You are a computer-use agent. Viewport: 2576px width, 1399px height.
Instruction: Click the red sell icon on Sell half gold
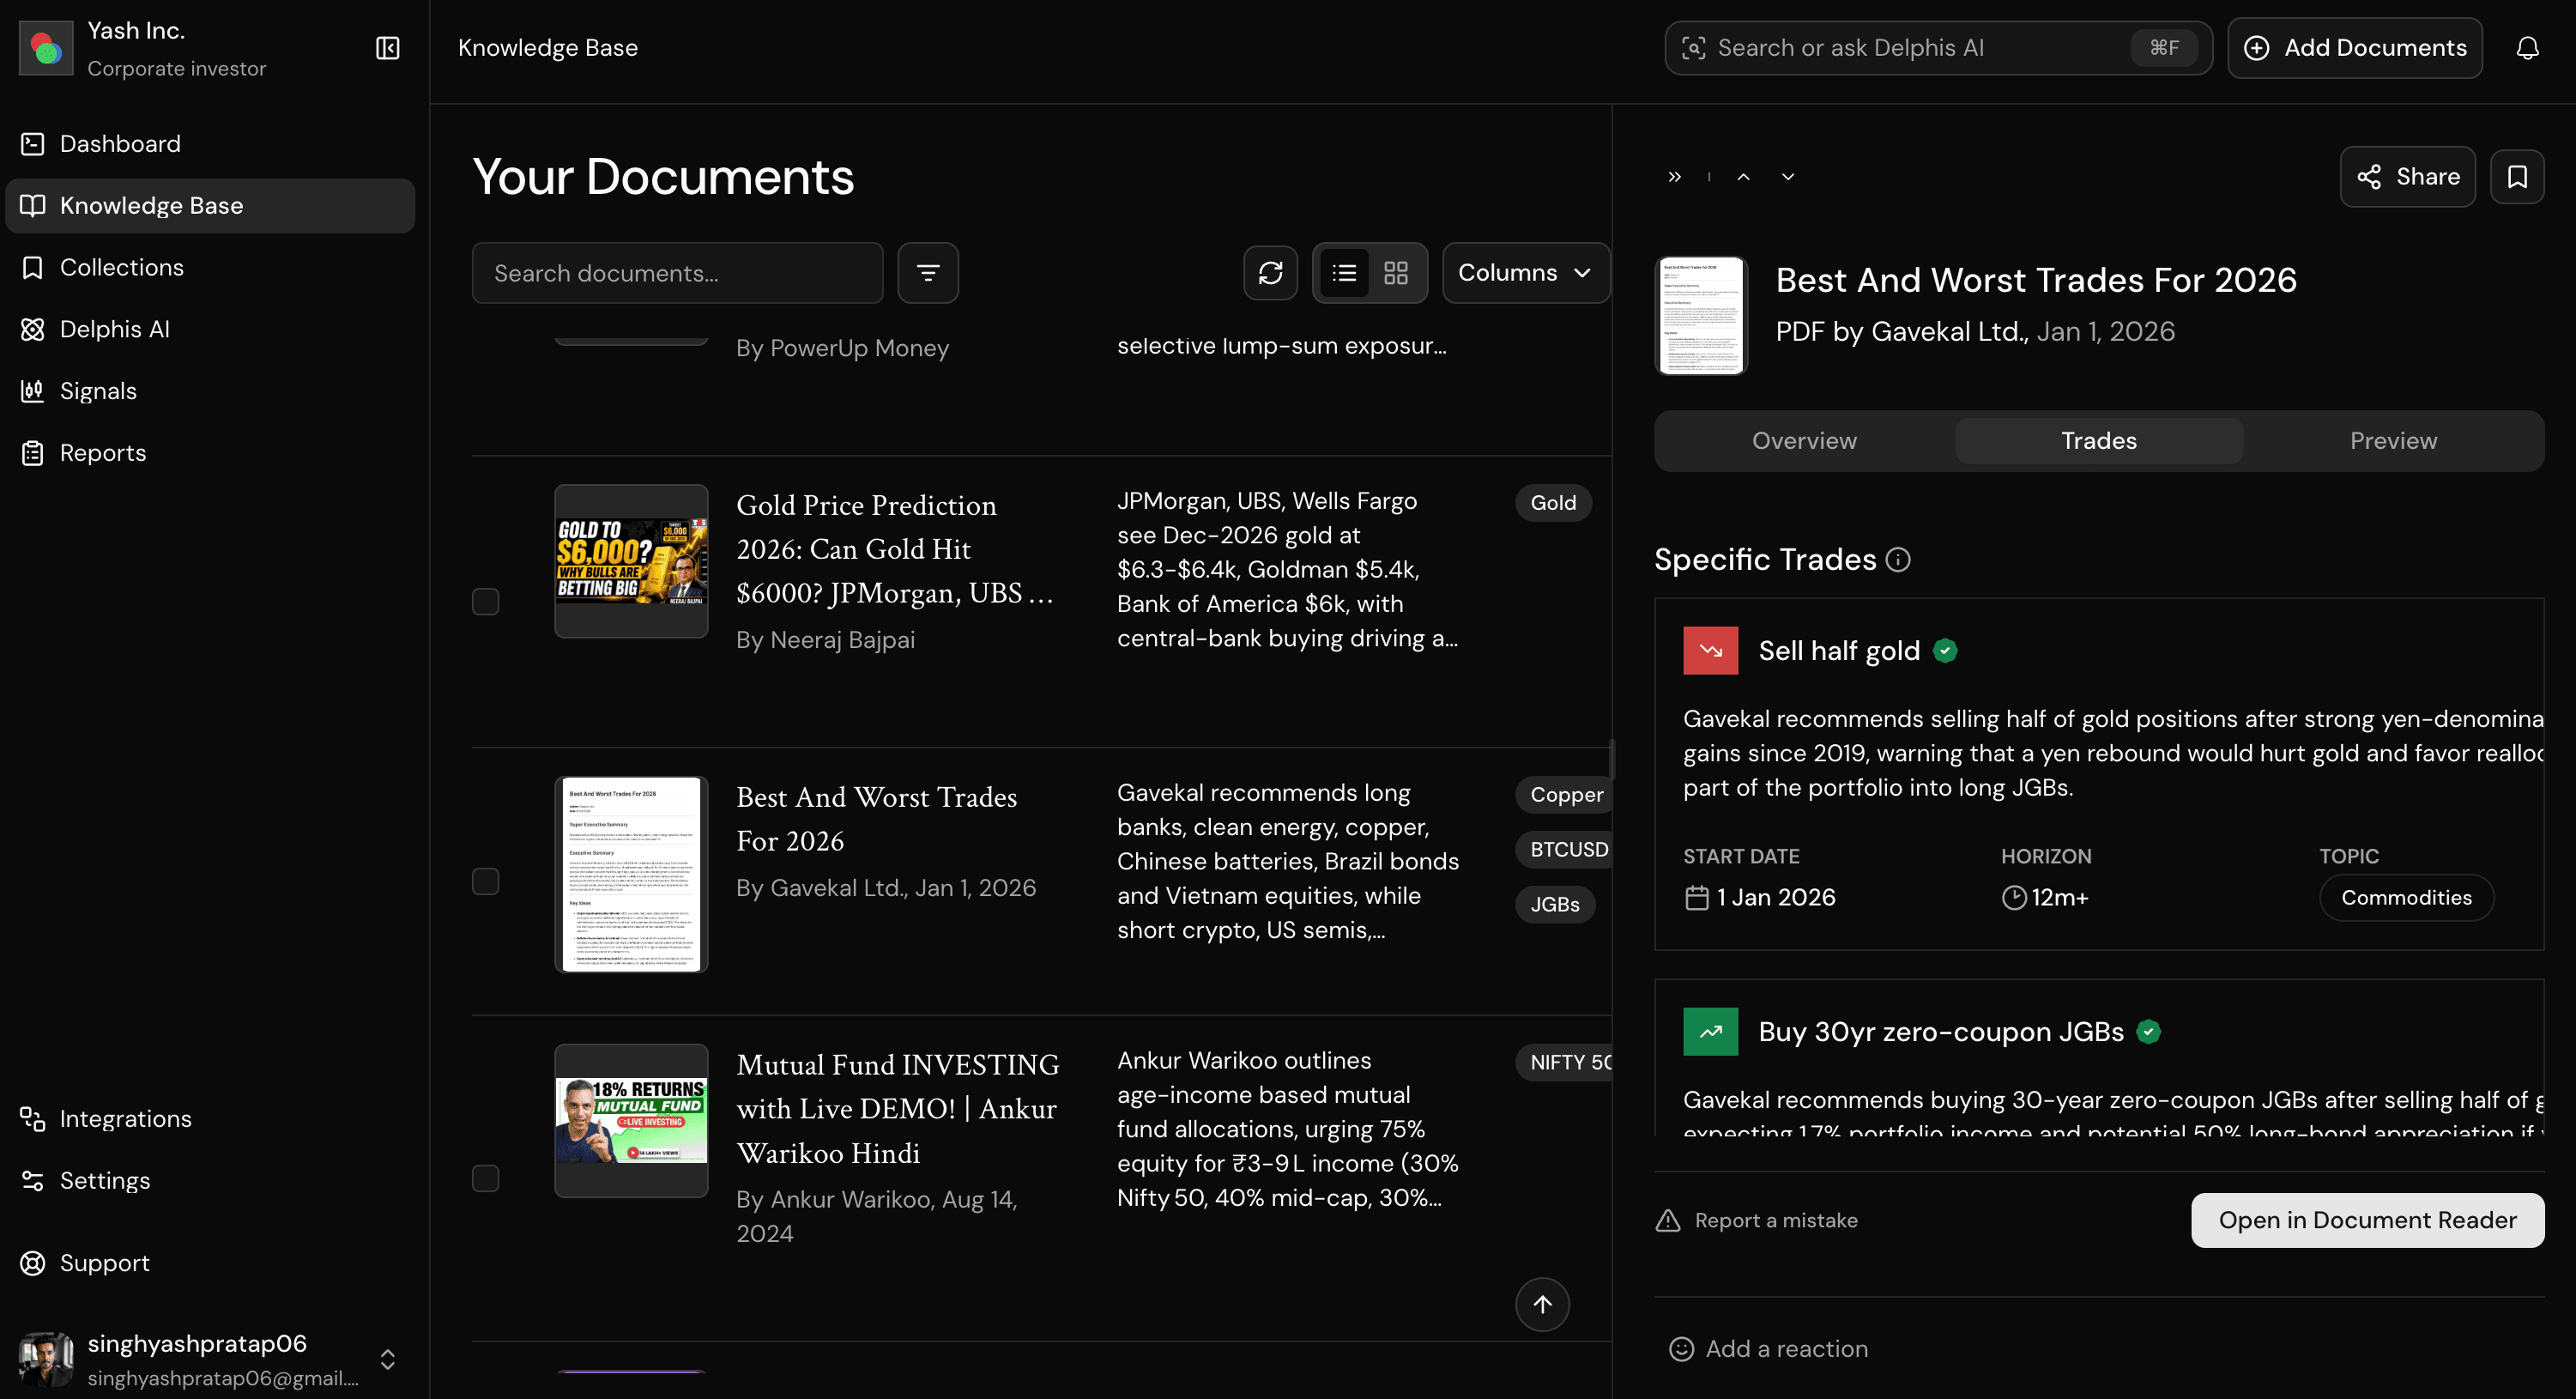click(1710, 651)
